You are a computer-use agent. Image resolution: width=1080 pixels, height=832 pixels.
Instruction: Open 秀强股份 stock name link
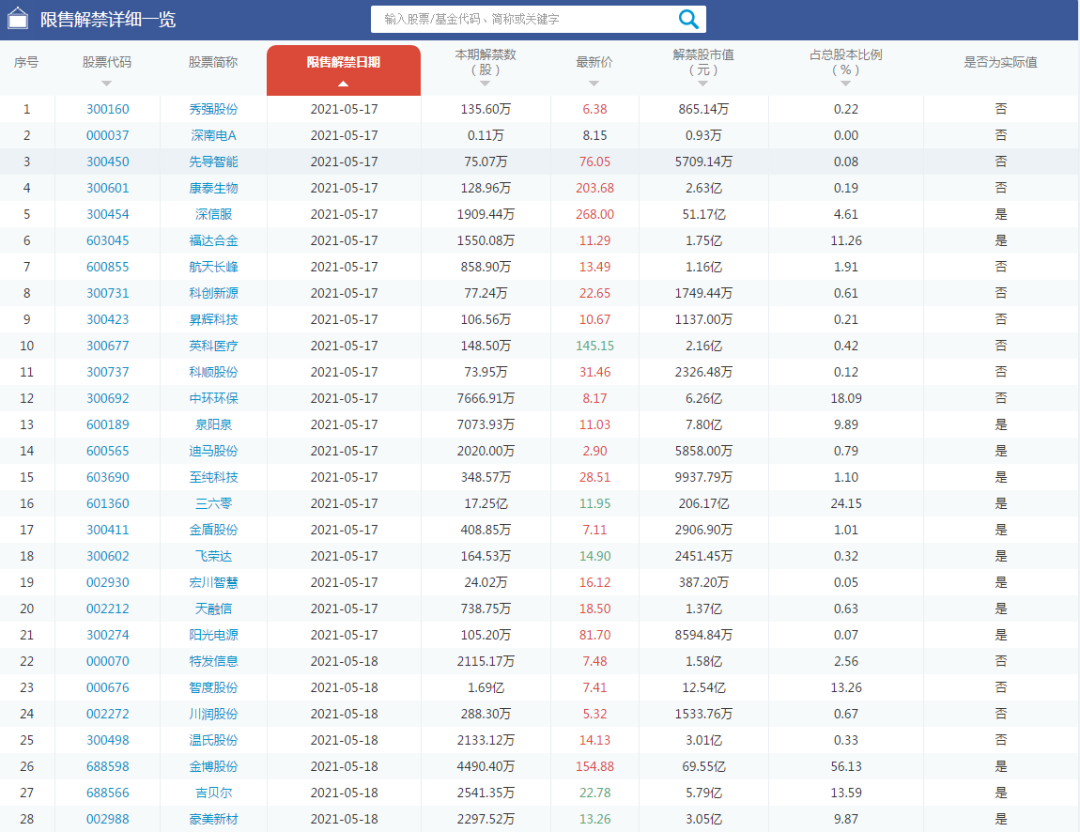click(214, 109)
